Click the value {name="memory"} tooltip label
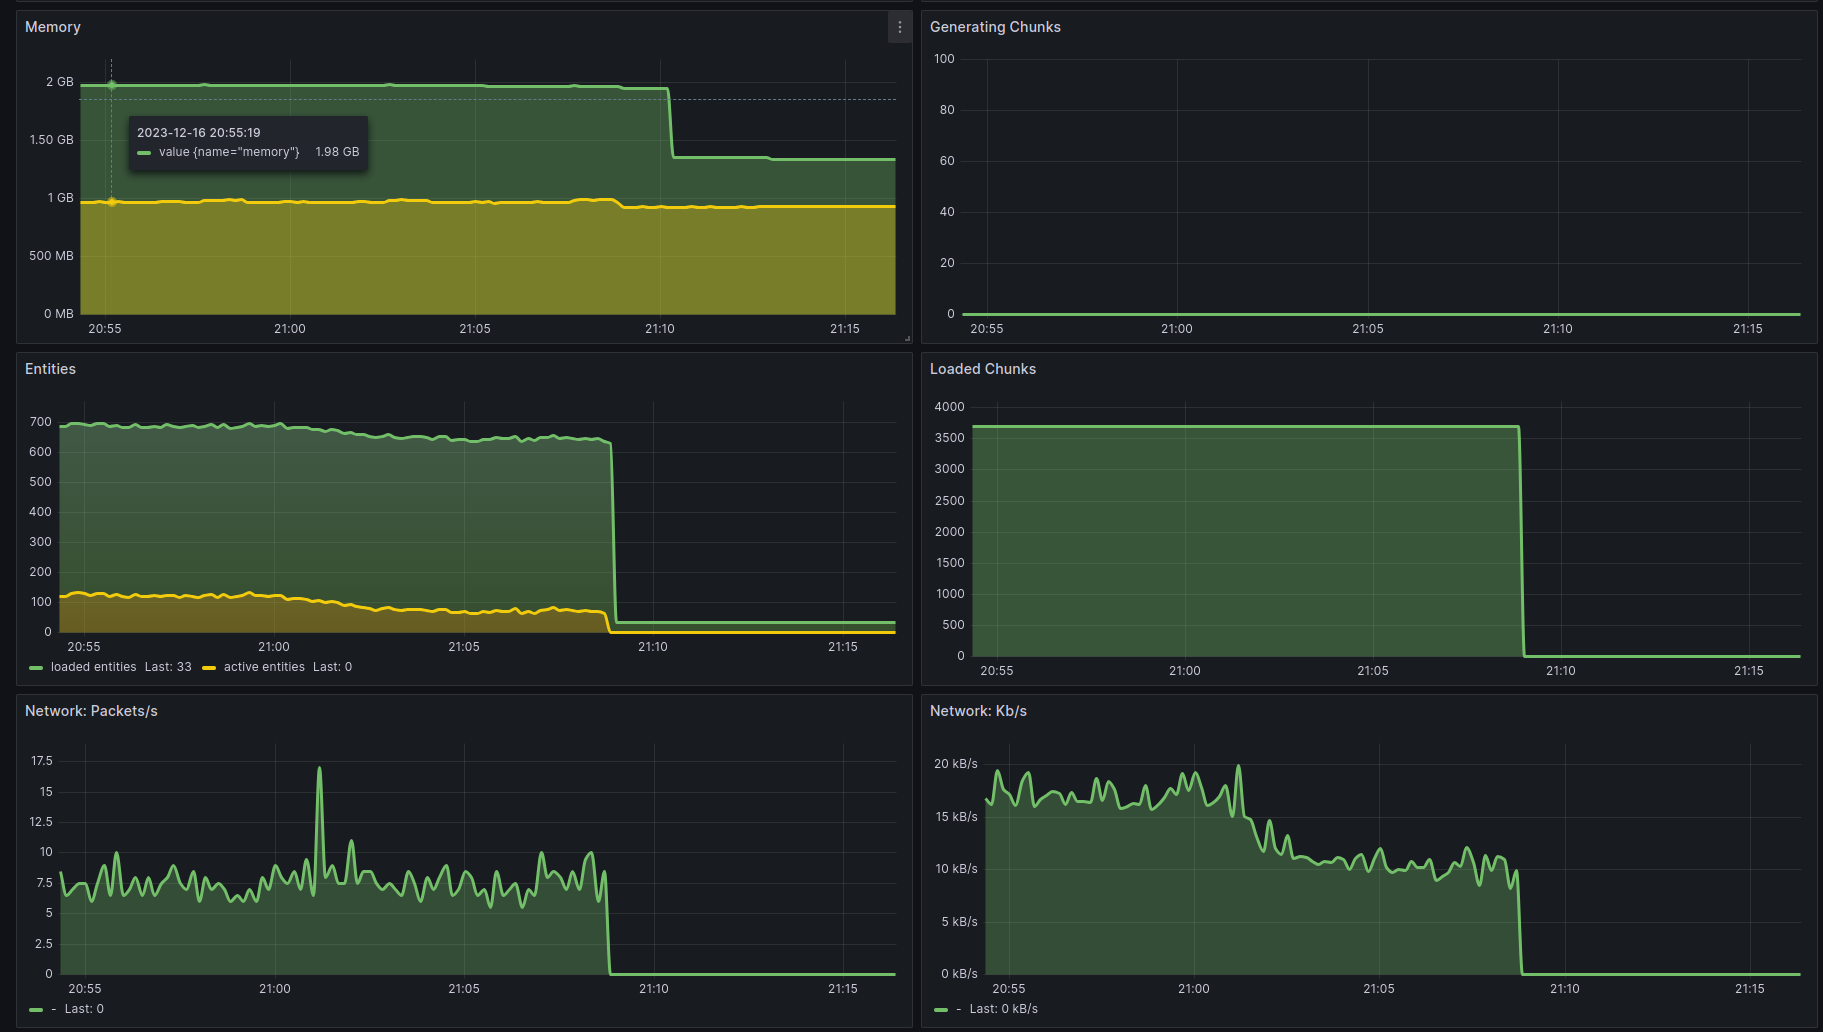This screenshot has width=1823, height=1032. pos(229,152)
